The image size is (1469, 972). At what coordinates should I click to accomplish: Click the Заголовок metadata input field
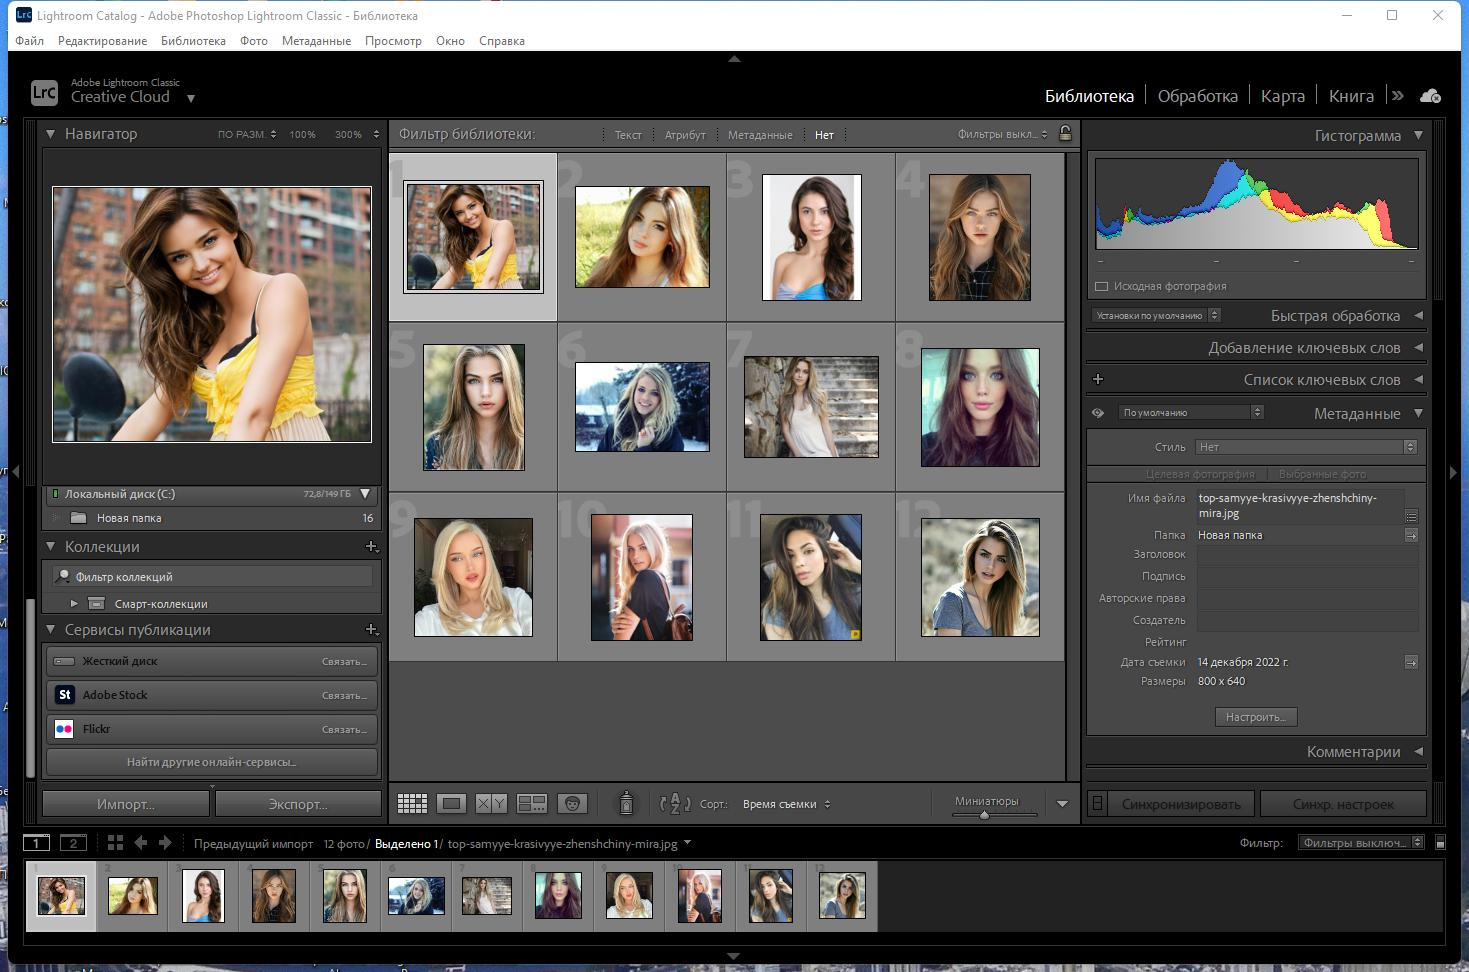1307,554
